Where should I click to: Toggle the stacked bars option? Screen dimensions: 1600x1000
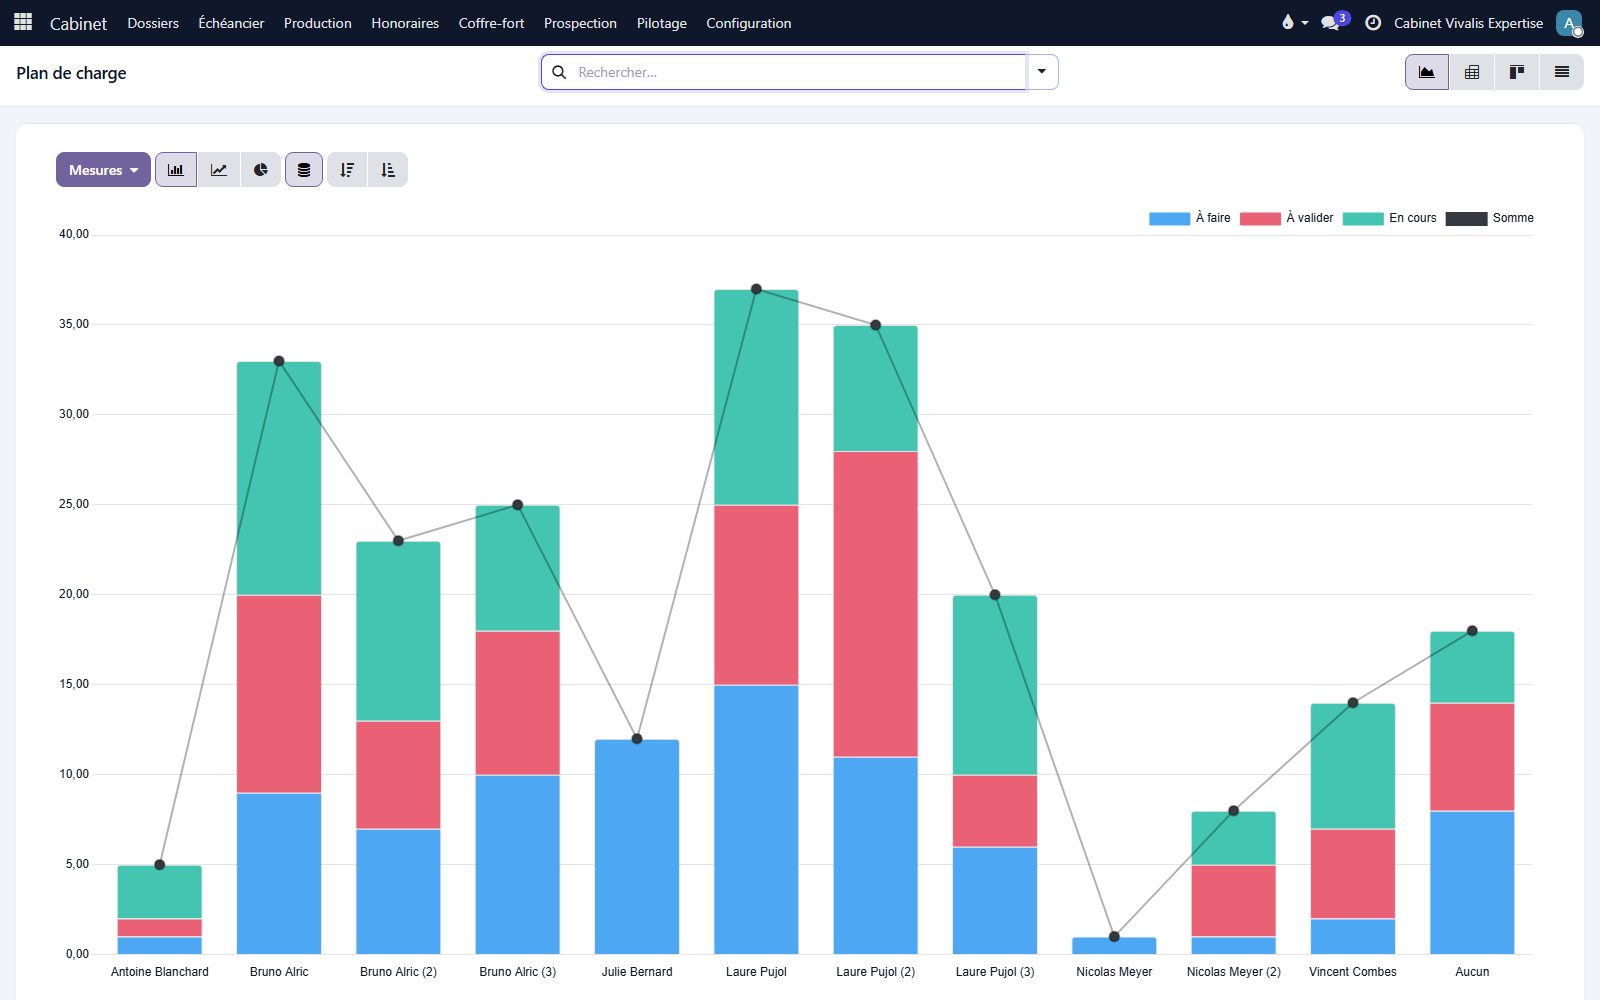coord(304,170)
